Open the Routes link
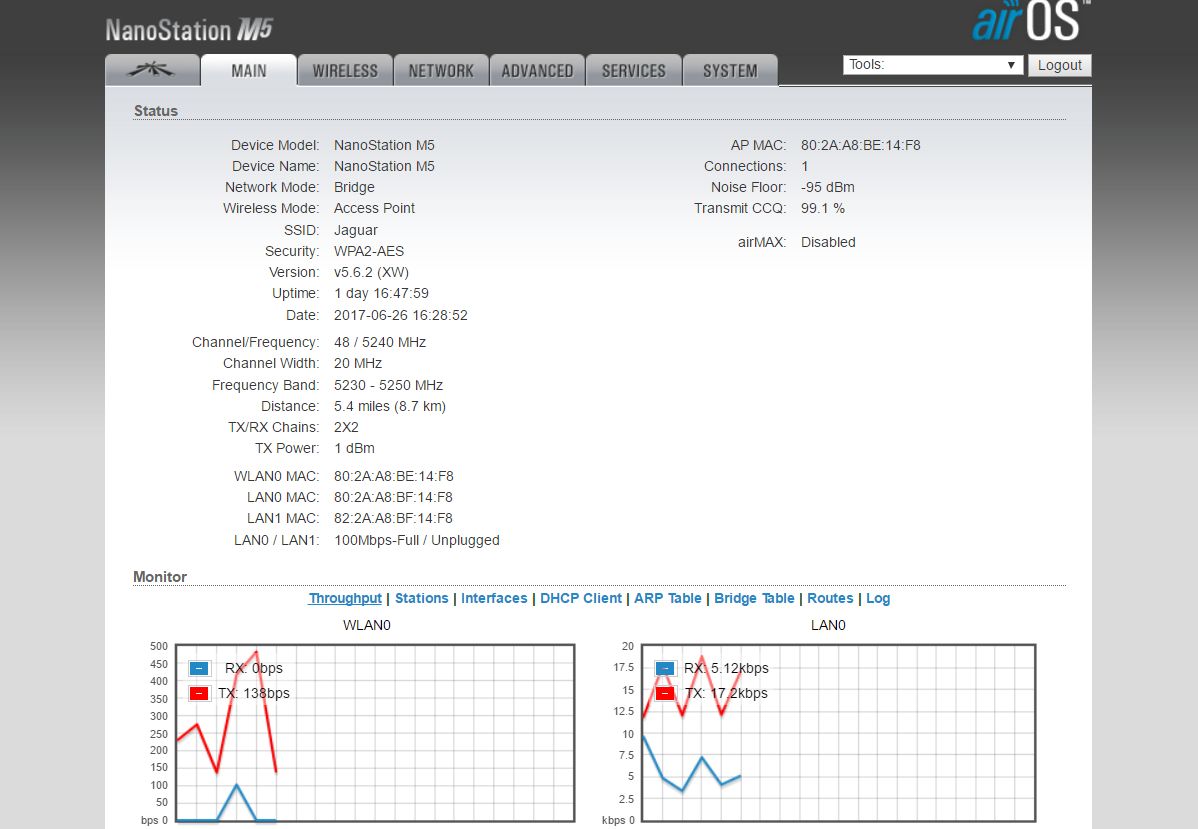The image size is (1198, 829). pos(830,598)
